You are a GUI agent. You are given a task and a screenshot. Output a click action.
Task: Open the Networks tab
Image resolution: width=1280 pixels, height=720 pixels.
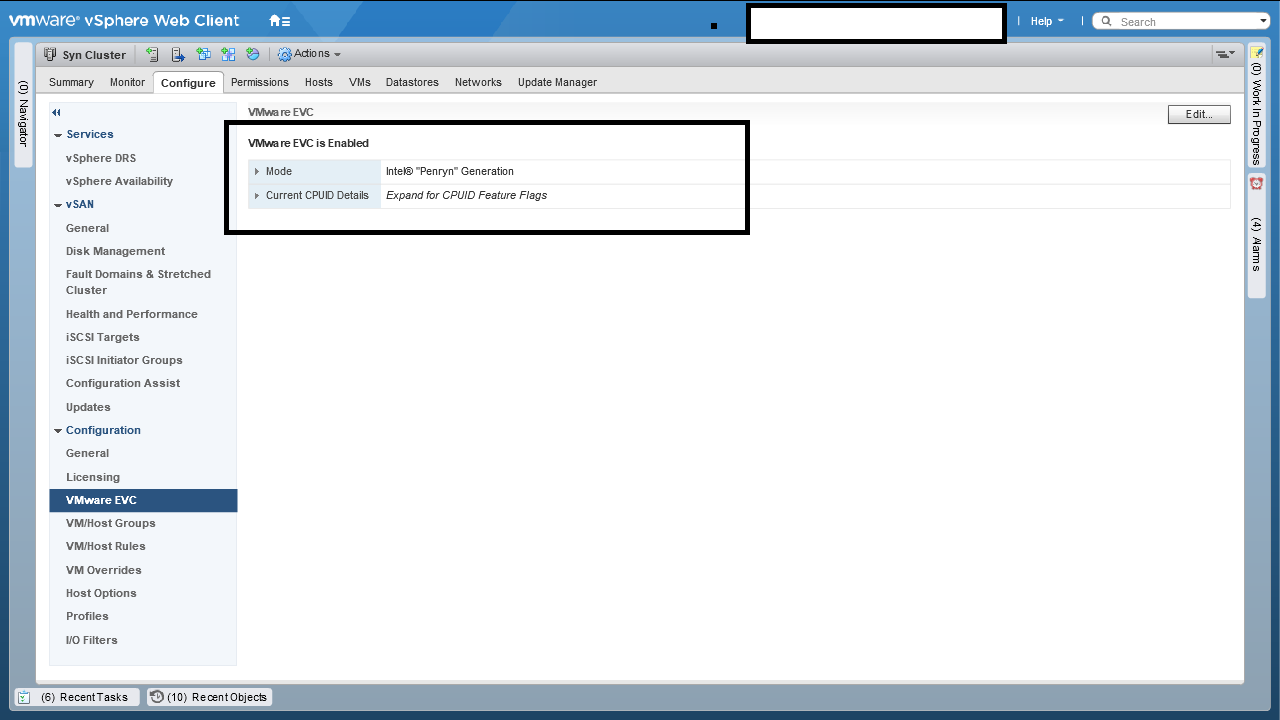(478, 82)
